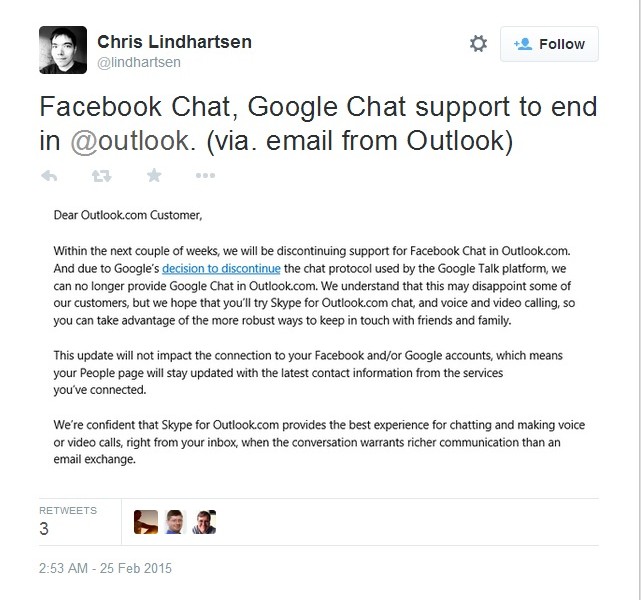Retweet using the retweet arrows icon
Screen dimensions: 641x600
pos(101,175)
